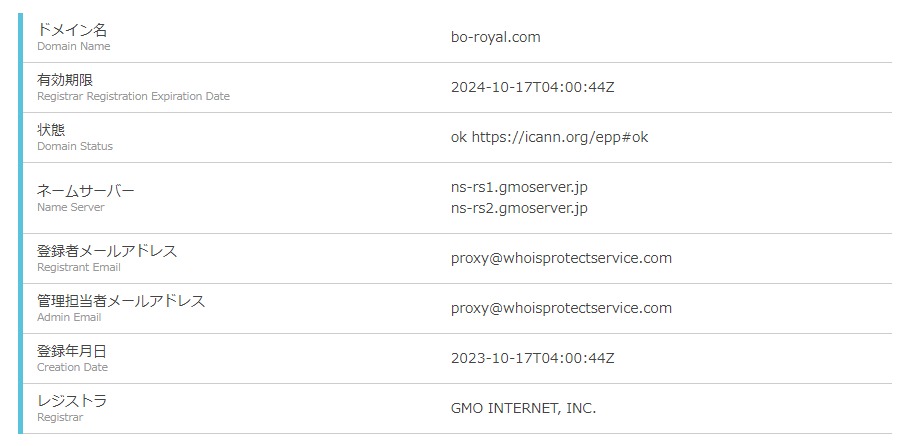This screenshot has width=909, height=446.
Task: Click the bo-royal.com domain name value
Action: tap(495, 37)
